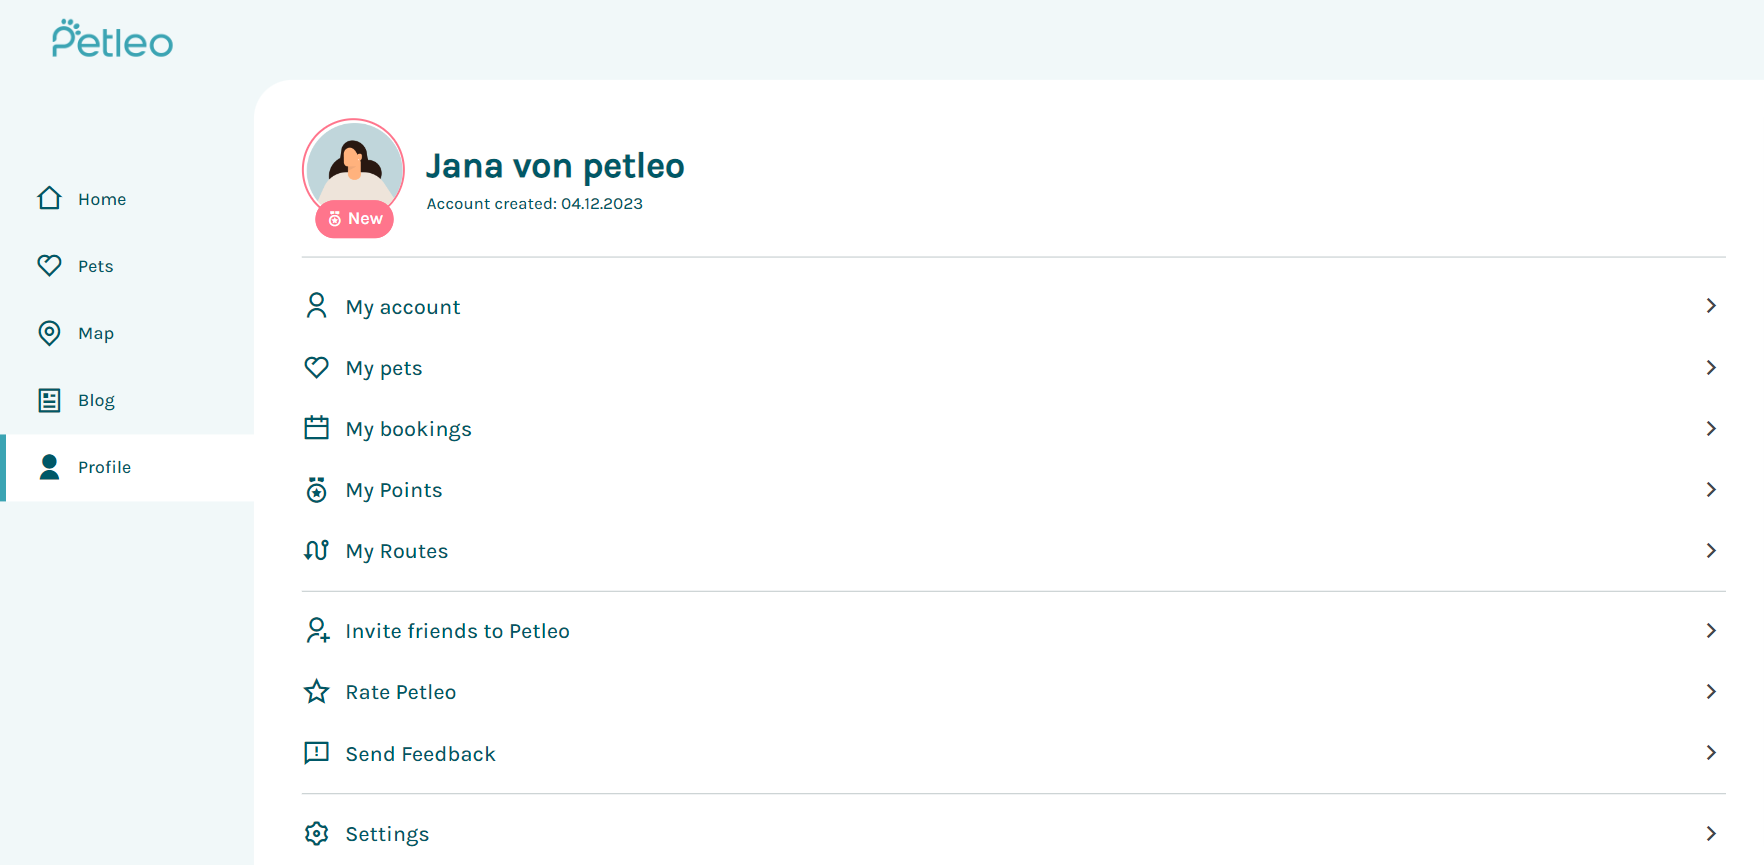Open Invite friends row chevron arrow
The width and height of the screenshot is (1764, 865).
tap(1710, 630)
